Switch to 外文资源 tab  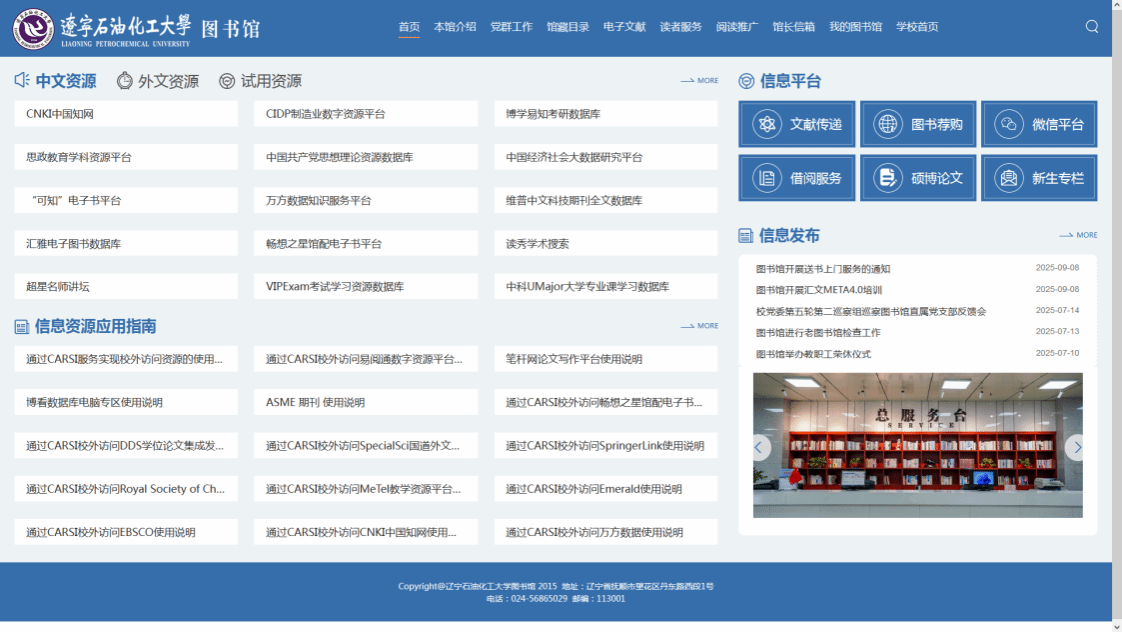point(168,81)
